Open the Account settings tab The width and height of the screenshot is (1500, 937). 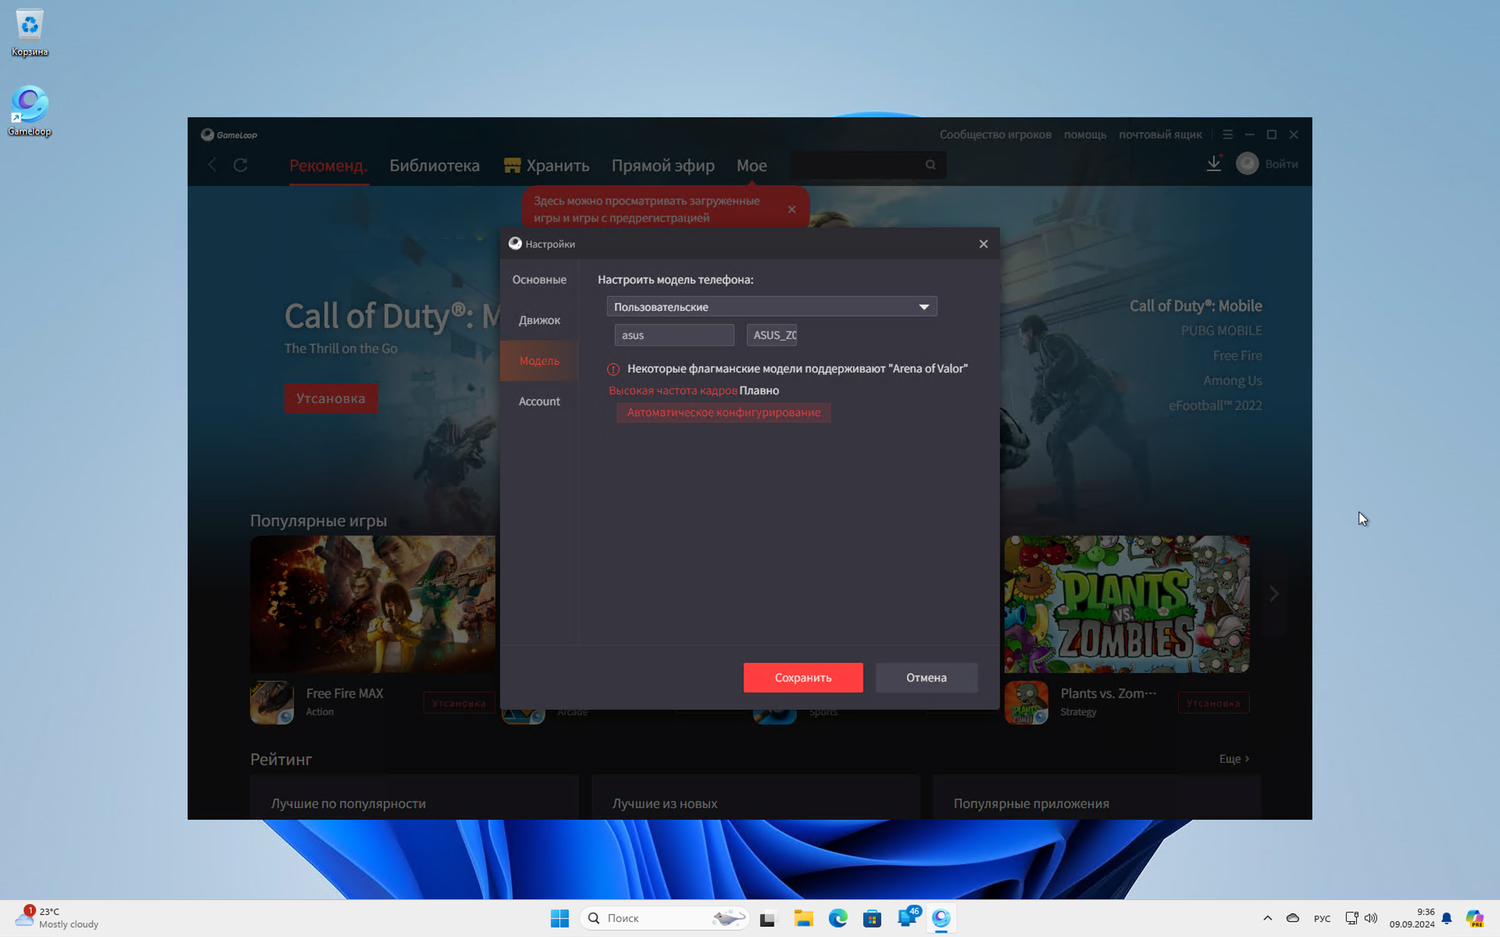(539, 401)
